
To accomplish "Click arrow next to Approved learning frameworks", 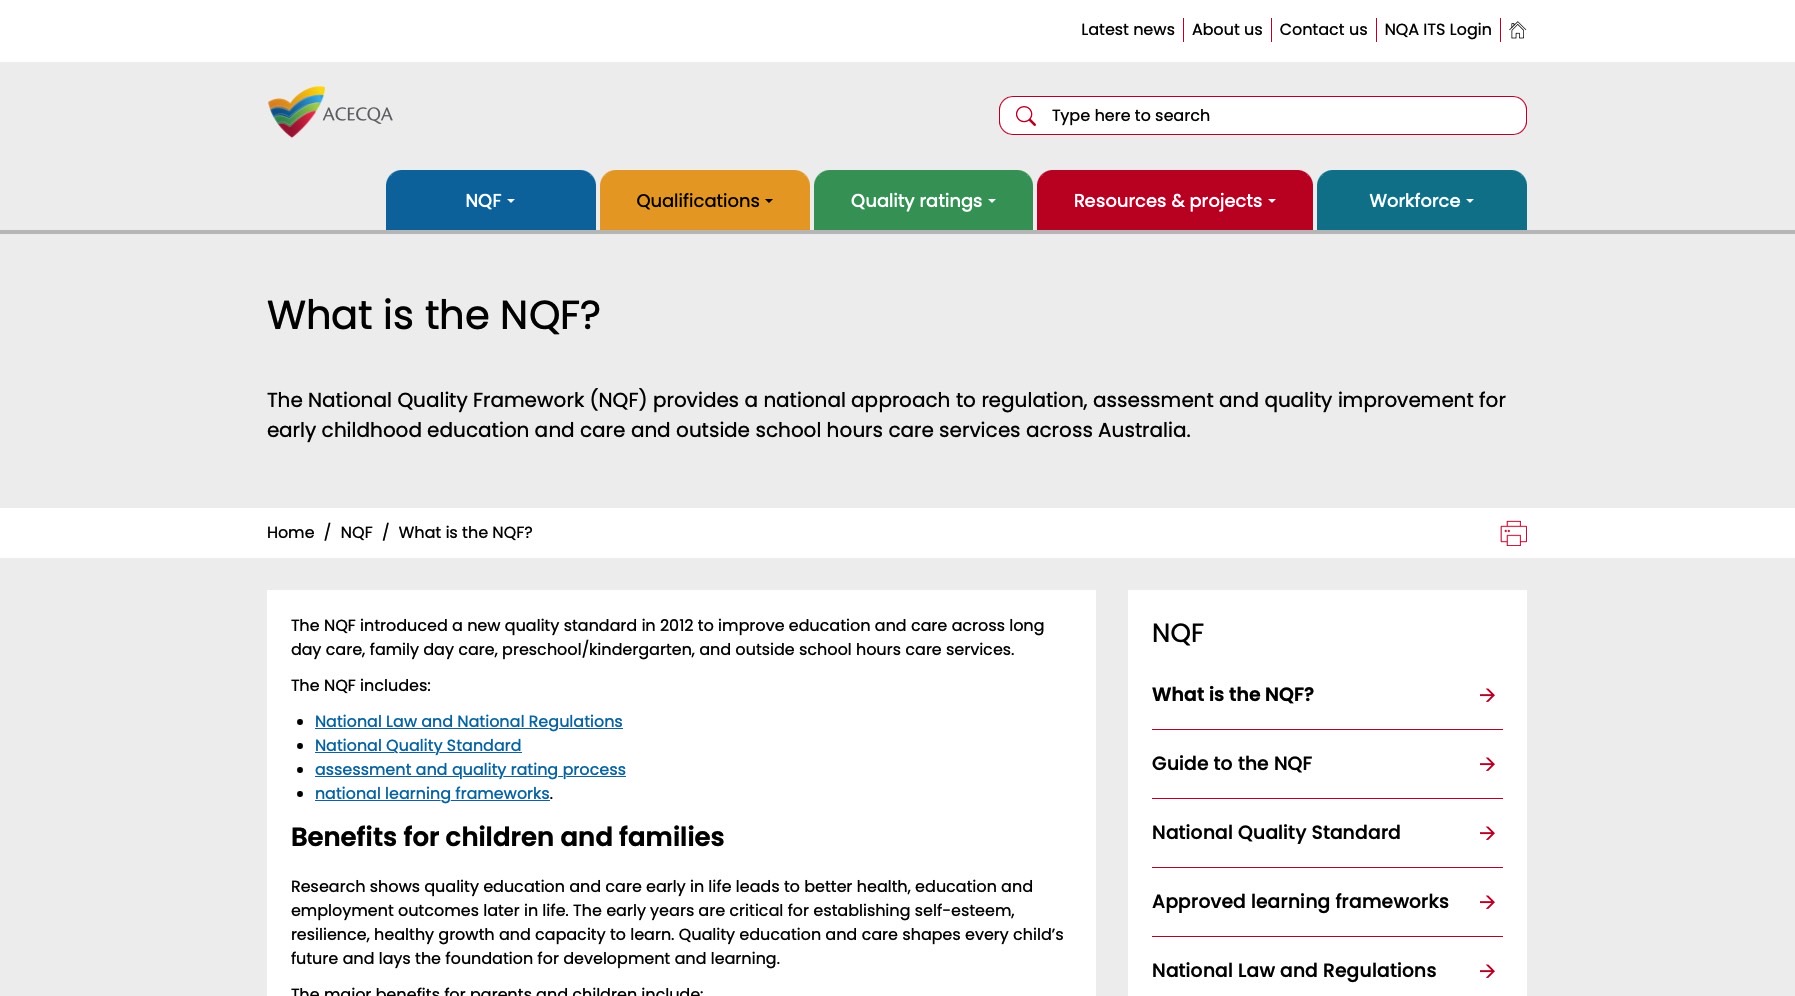I will click(1487, 902).
